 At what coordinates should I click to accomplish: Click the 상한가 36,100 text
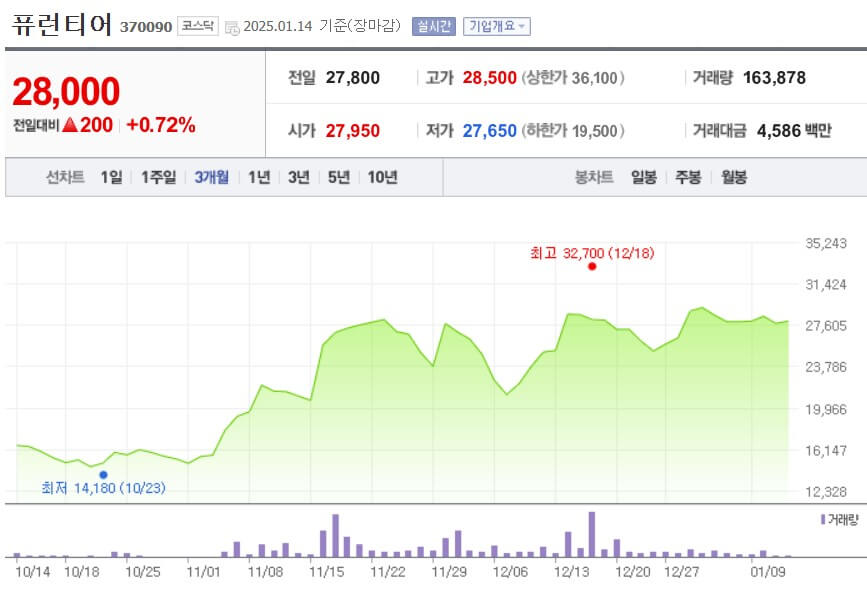573,78
